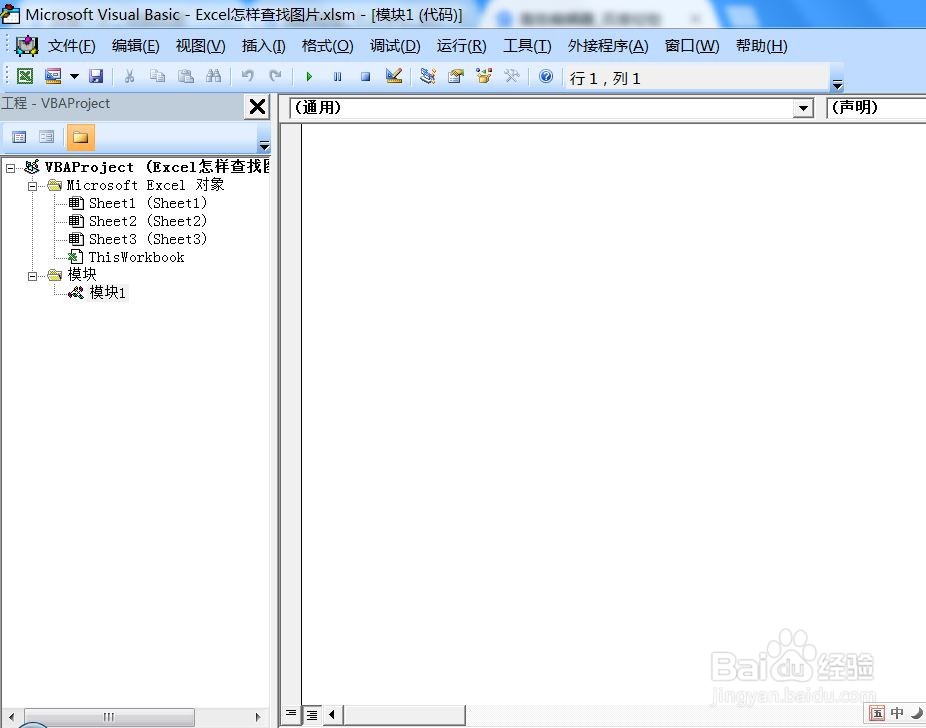Screen dimensions: 926x728
Task: Click project panel scroll left arrow
Action: (x=11, y=717)
